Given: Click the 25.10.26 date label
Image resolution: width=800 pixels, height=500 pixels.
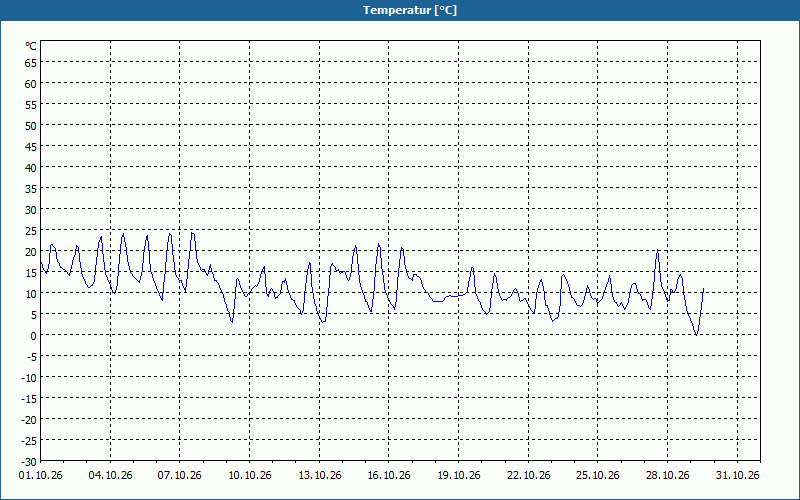Looking at the screenshot, I should tap(597, 476).
